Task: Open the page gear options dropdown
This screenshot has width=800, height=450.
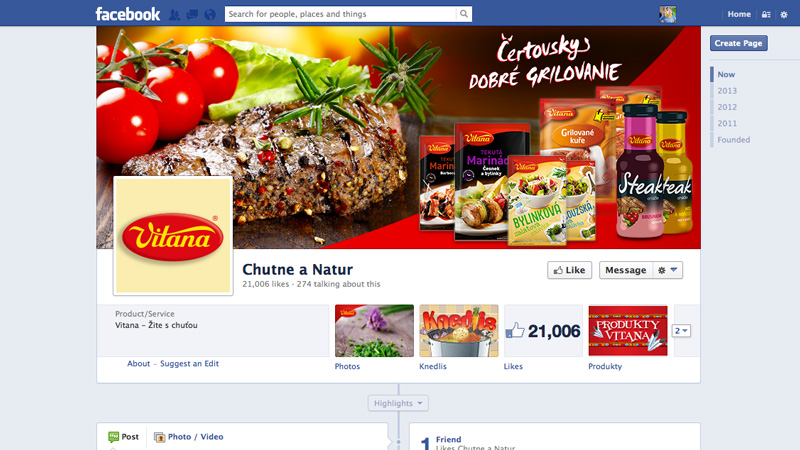Action: (x=667, y=270)
